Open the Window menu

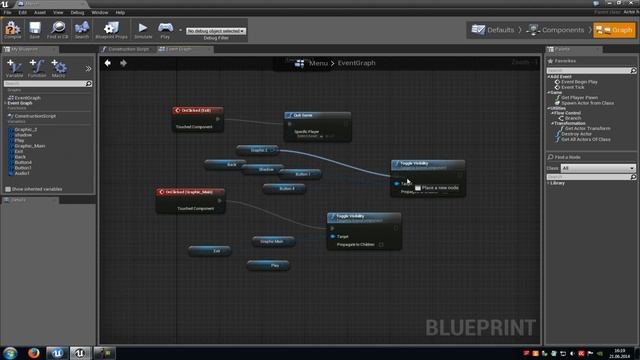click(x=100, y=13)
